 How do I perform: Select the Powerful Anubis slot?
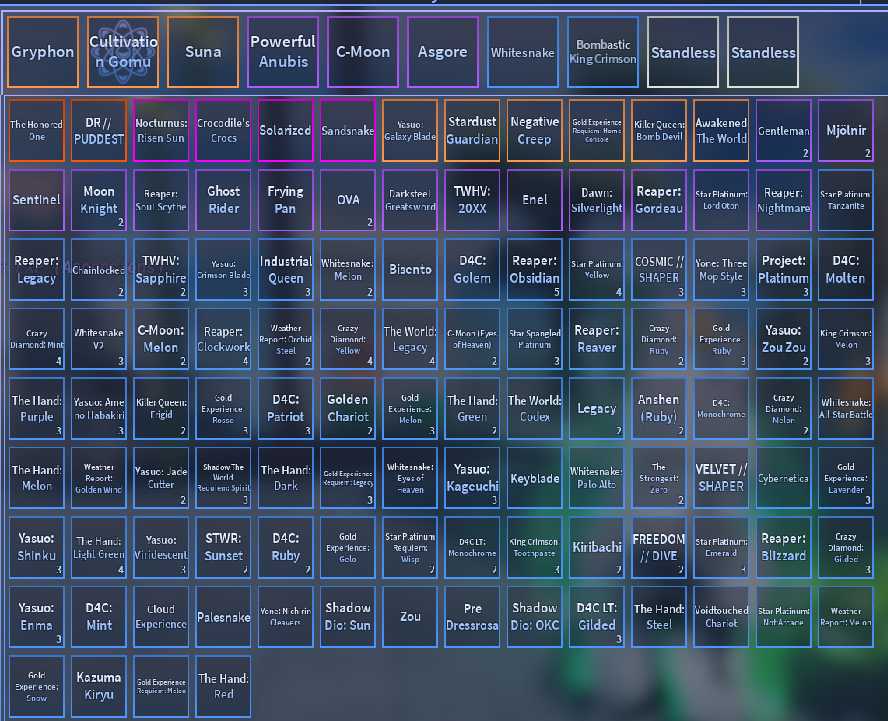[283, 52]
